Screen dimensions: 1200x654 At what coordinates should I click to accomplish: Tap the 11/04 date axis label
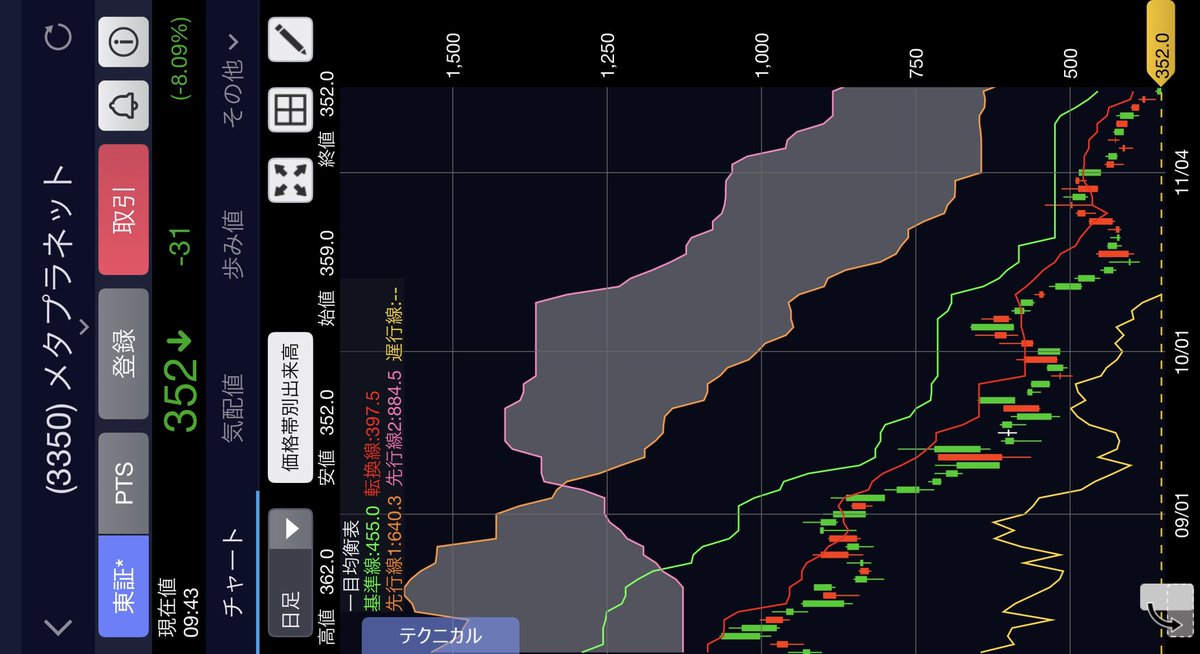tap(1182, 171)
